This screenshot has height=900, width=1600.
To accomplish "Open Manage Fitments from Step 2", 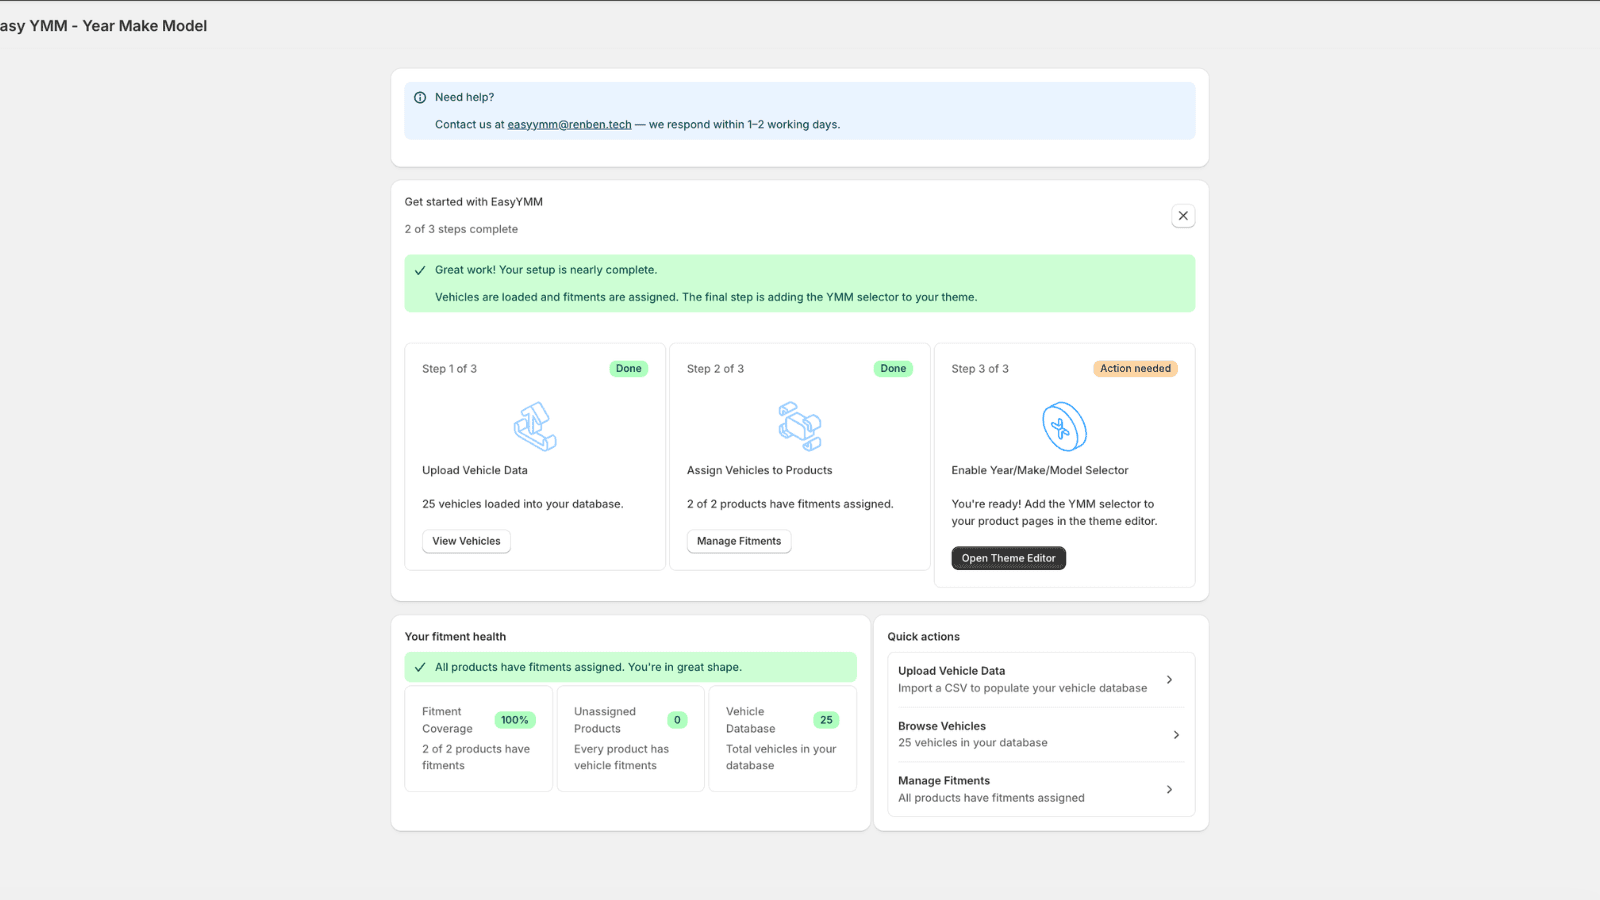I will coord(739,541).
